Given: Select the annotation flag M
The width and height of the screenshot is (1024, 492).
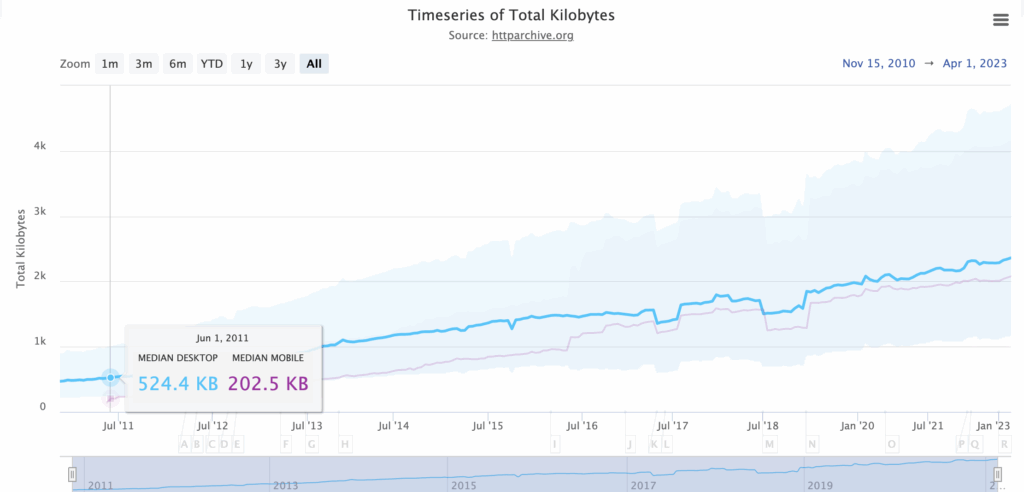Looking at the screenshot, I should tap(769, 444).
